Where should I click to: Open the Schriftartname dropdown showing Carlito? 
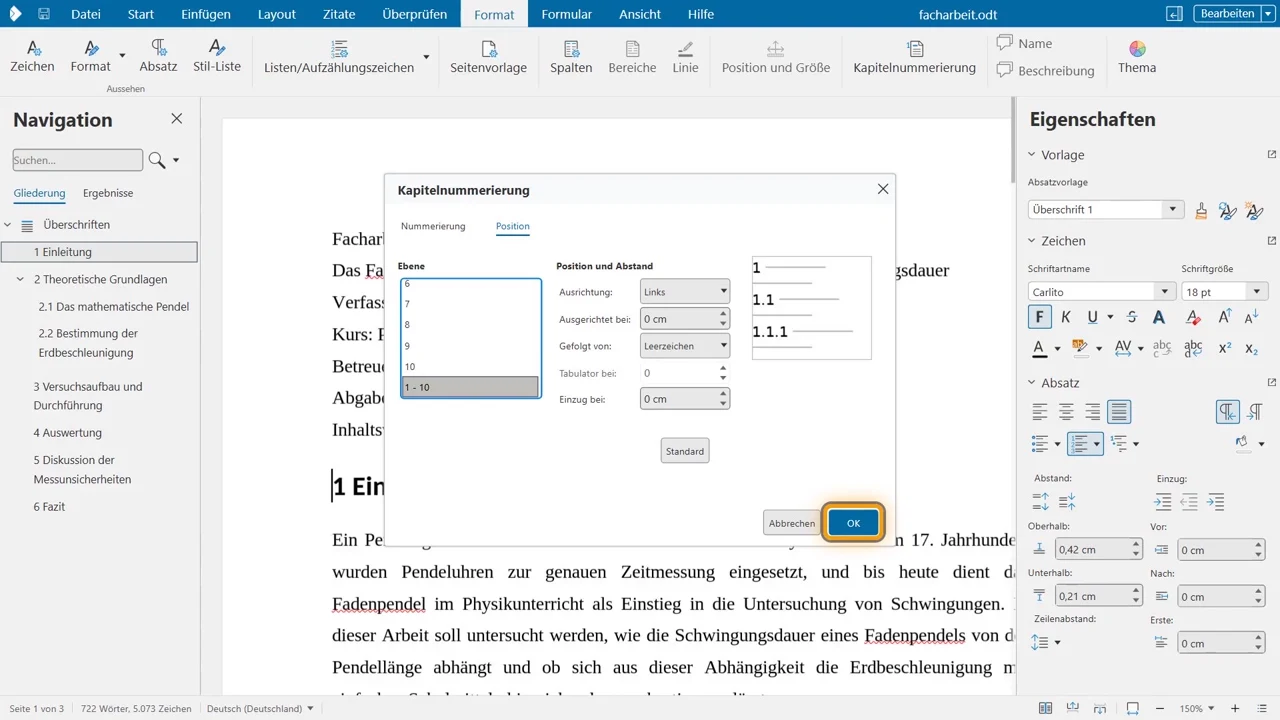[x=1102, y=292]
